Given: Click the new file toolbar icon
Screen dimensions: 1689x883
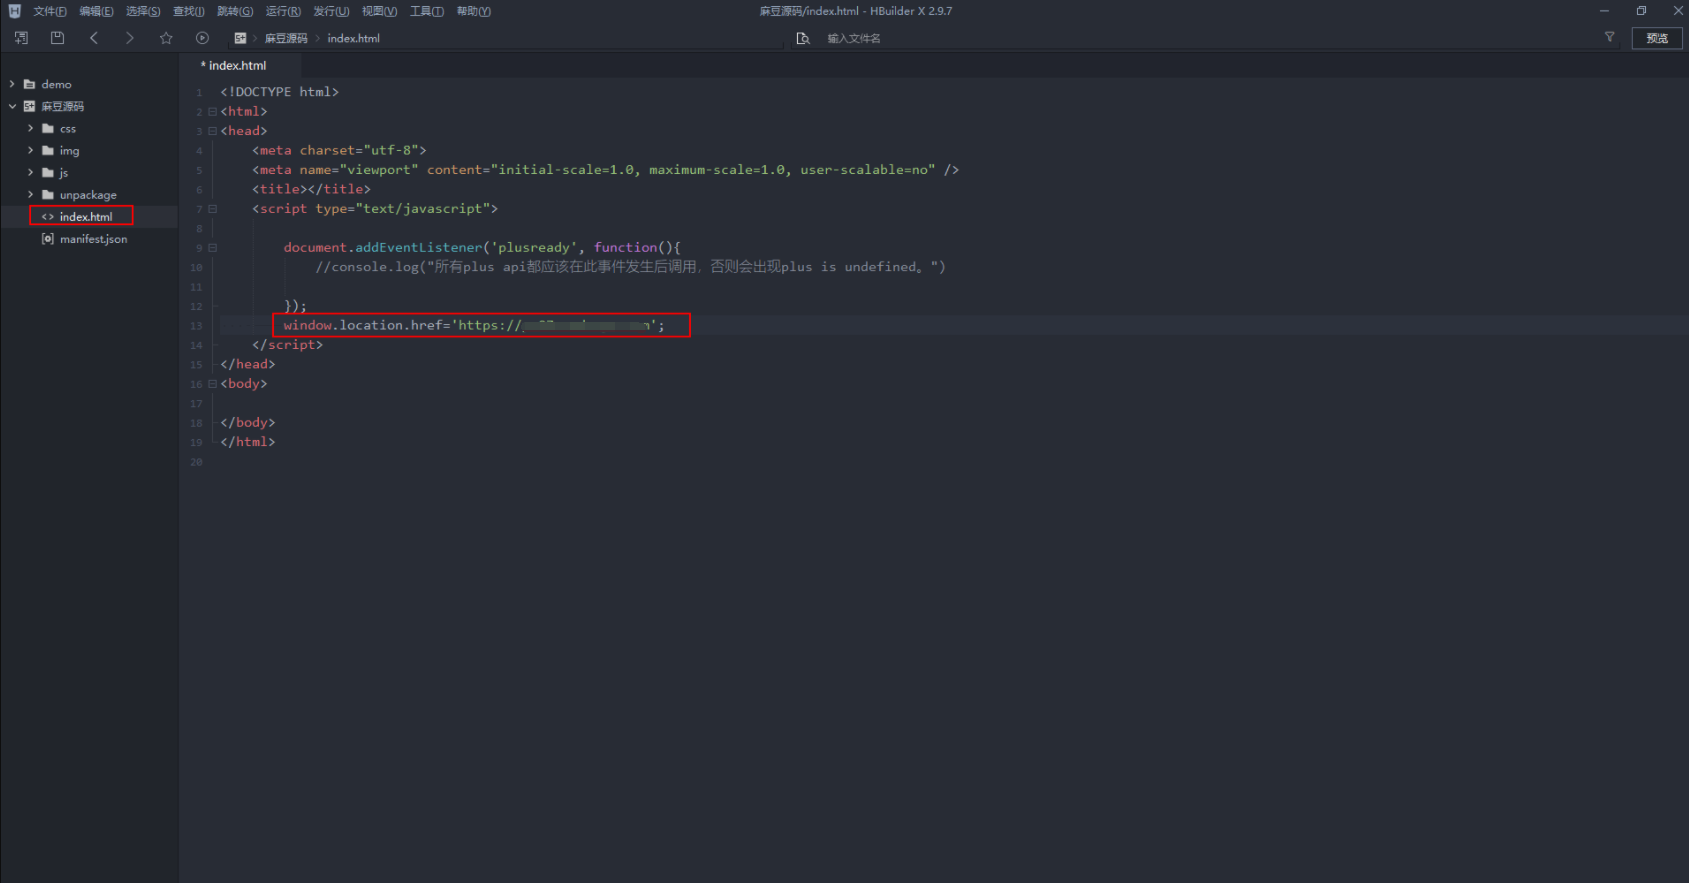Looking at the screenshot, I should tap(21, 38).
